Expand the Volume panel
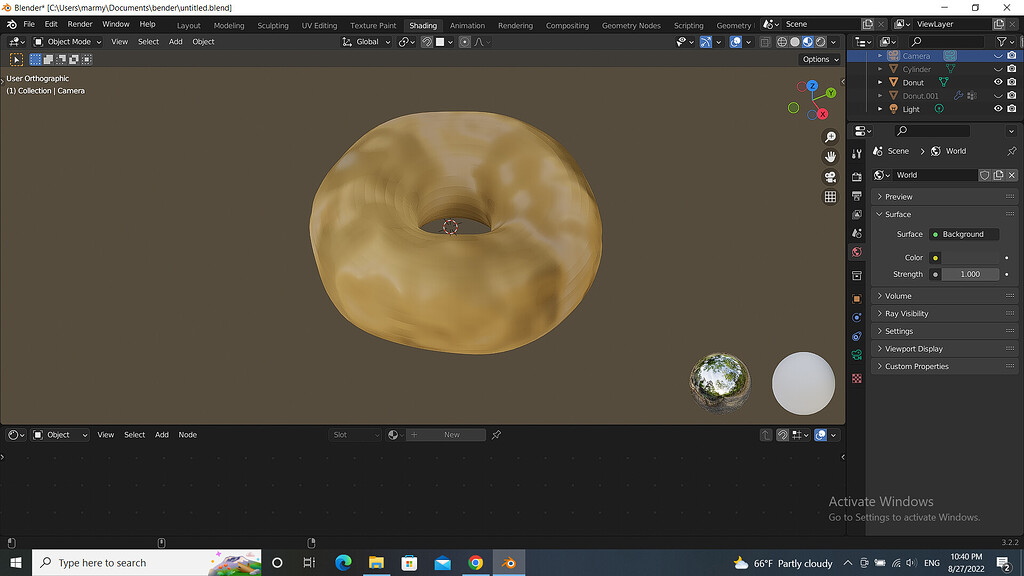The width and height of the screenshot is (1024, 576). (x=944, y=296)
